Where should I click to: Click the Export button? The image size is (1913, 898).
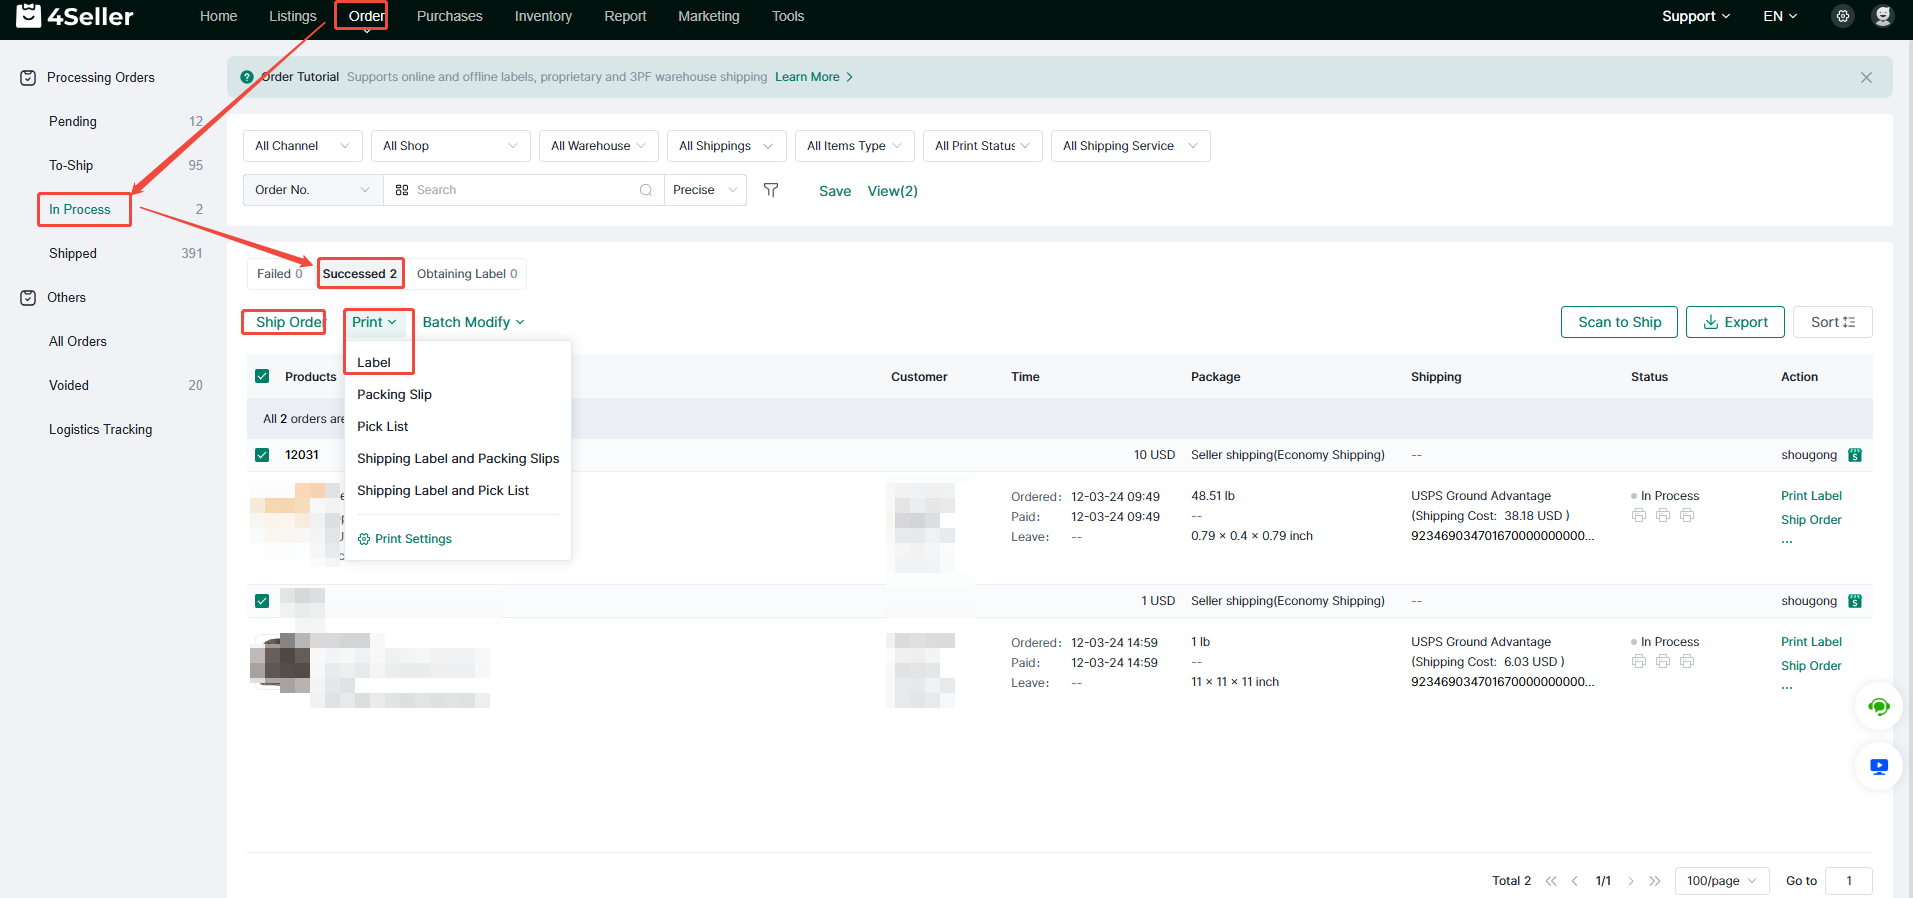[1734, 322]
